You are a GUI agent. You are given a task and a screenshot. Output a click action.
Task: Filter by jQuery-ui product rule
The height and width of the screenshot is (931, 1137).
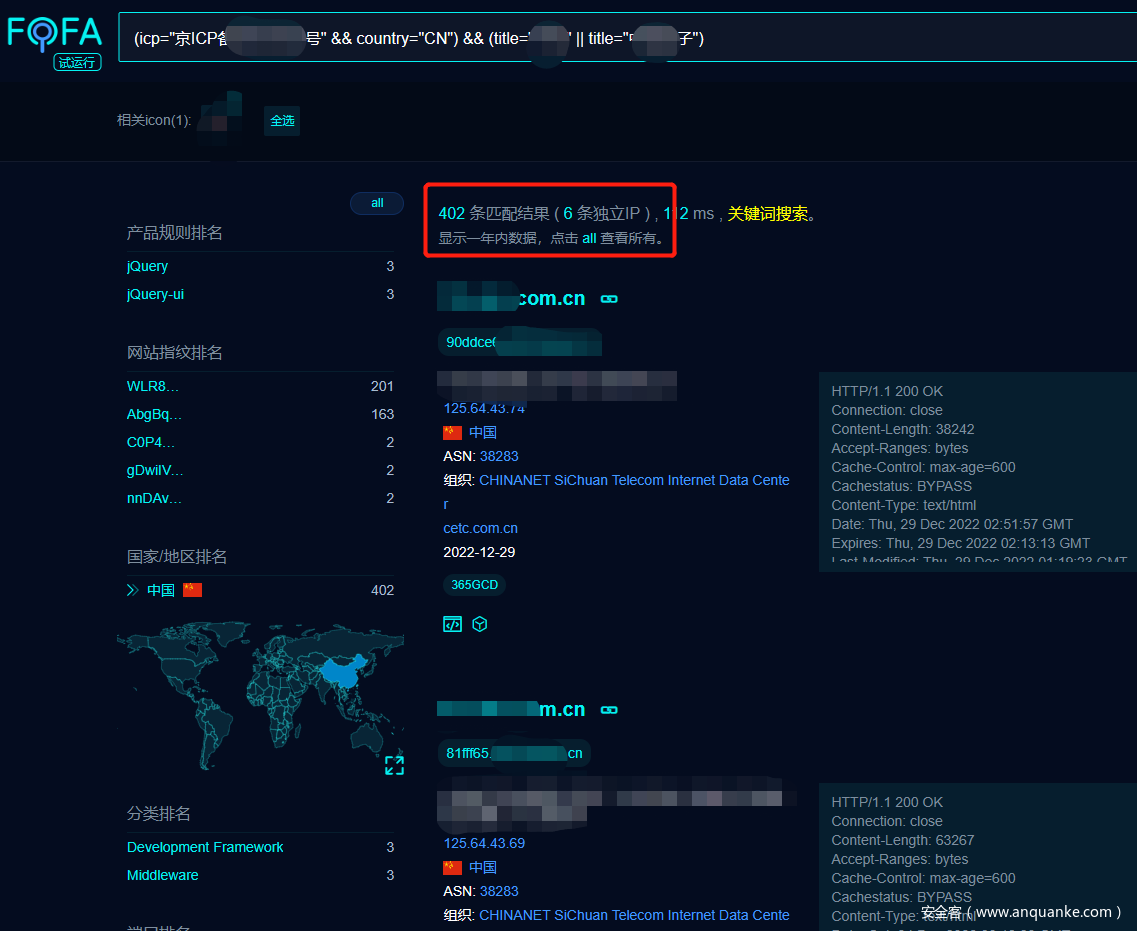[155, 294]
